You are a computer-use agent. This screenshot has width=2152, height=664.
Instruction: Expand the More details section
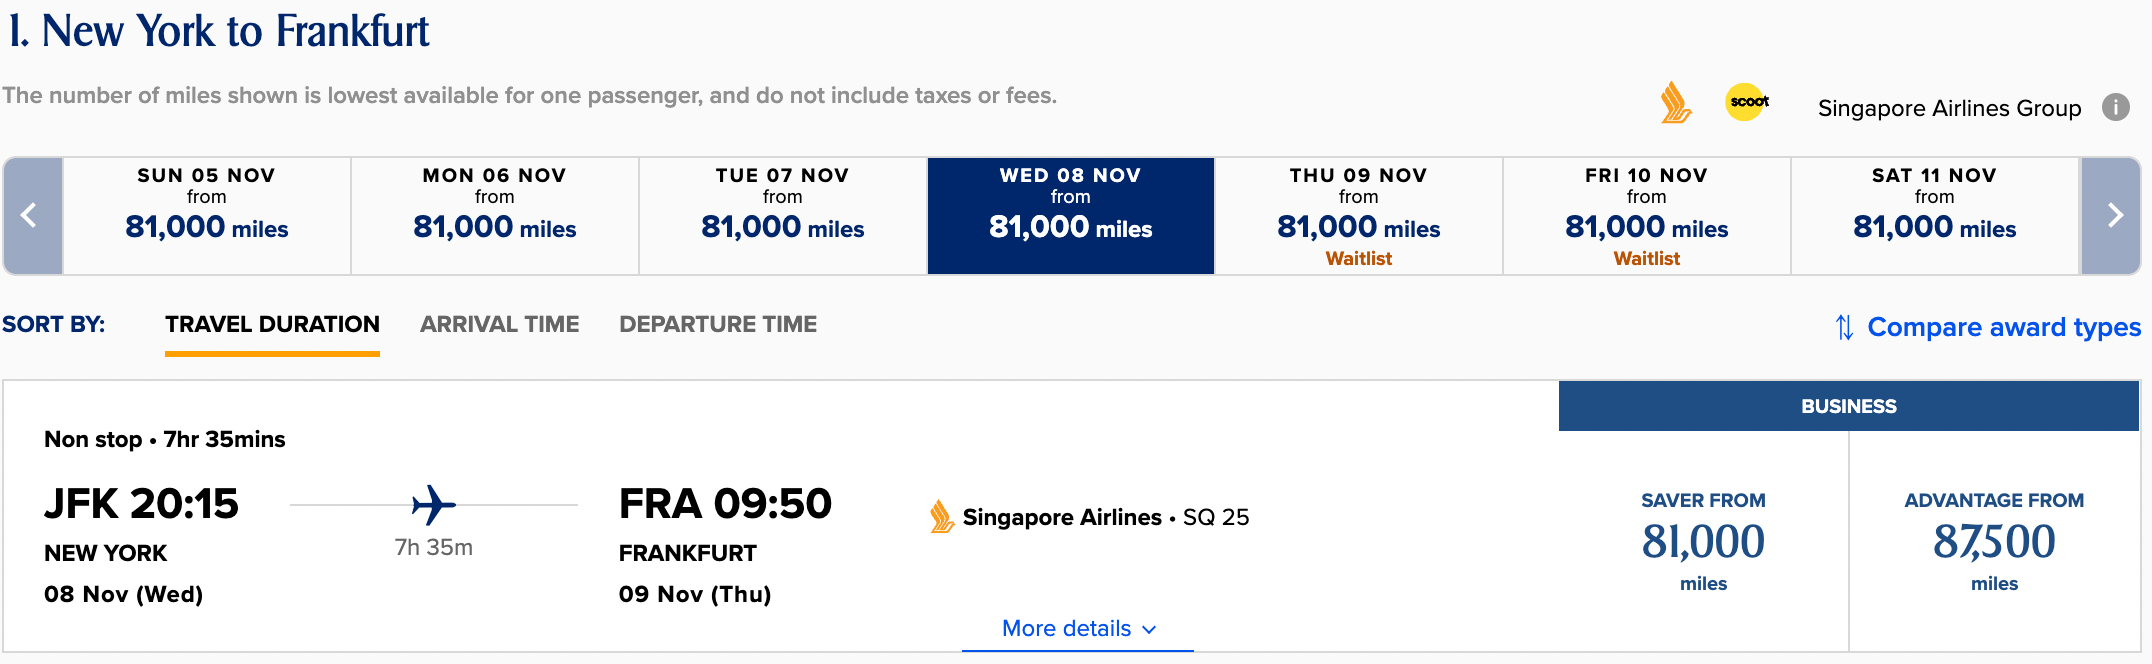1076,628
